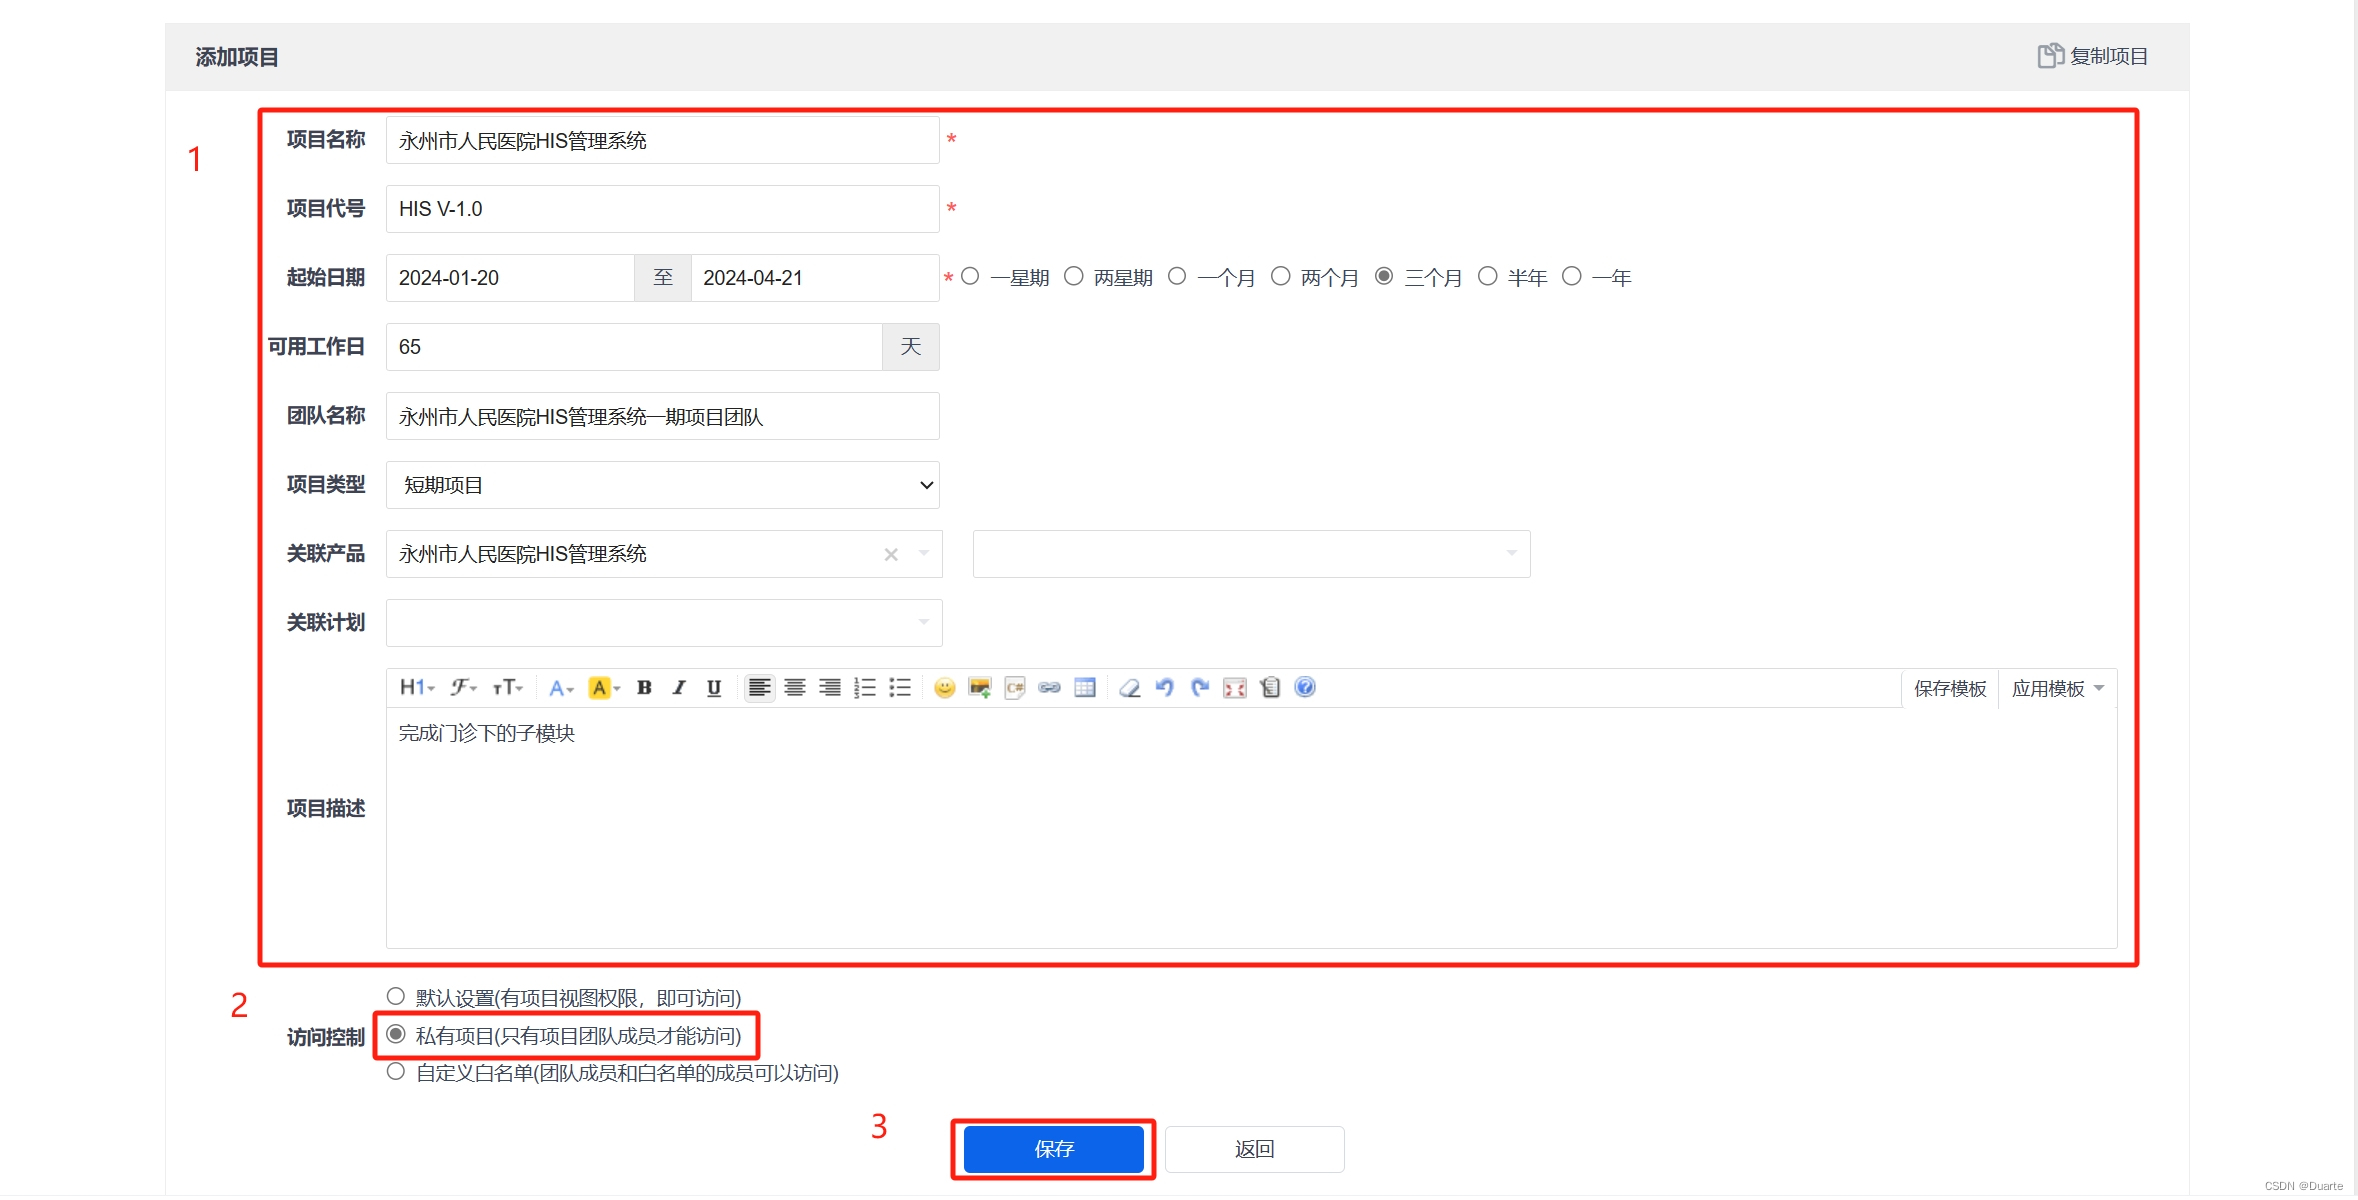Choose 默认设置 access control option
Image resolution: width=2358 pixels, height=1200 pixels.
click(x=396, y=997)
